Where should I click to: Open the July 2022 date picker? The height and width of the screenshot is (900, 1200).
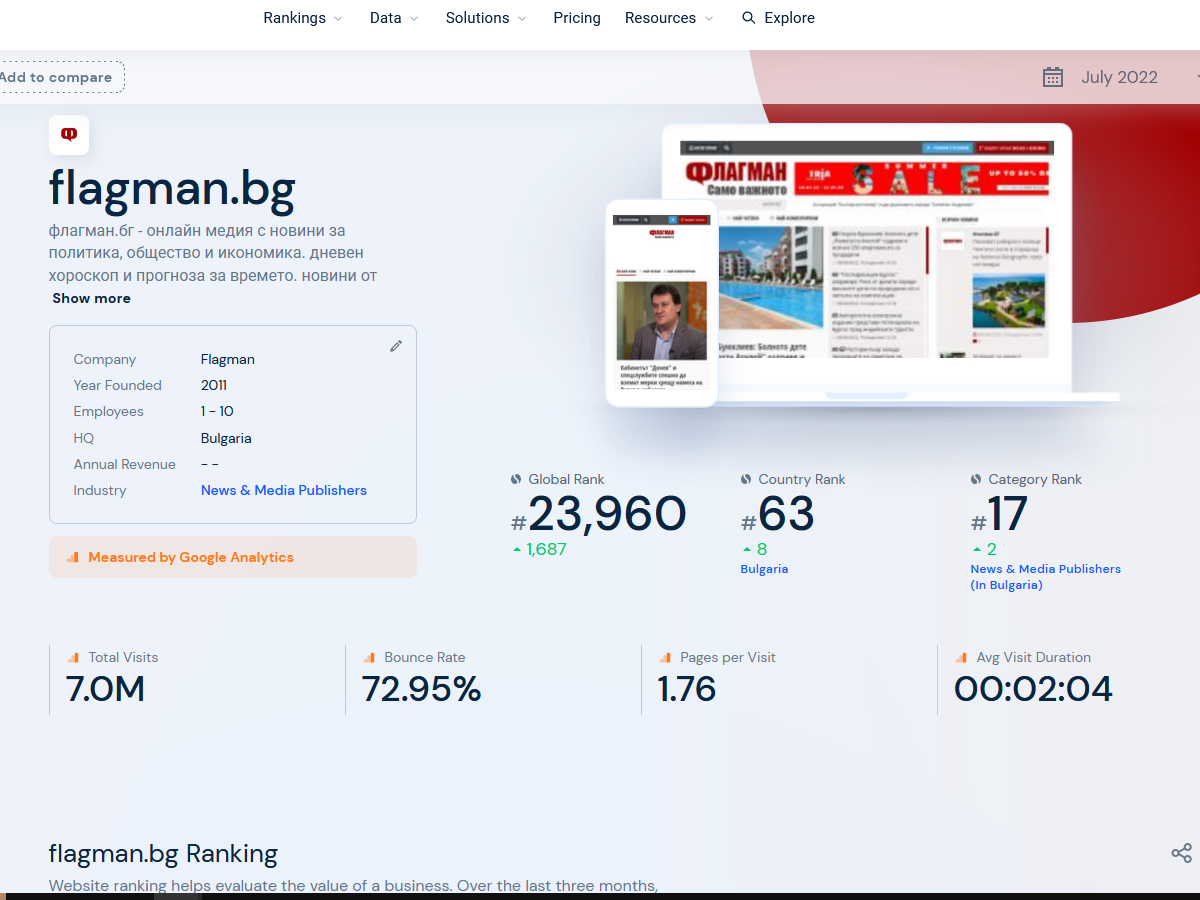pyautogui.click(x=1120, y=77)
